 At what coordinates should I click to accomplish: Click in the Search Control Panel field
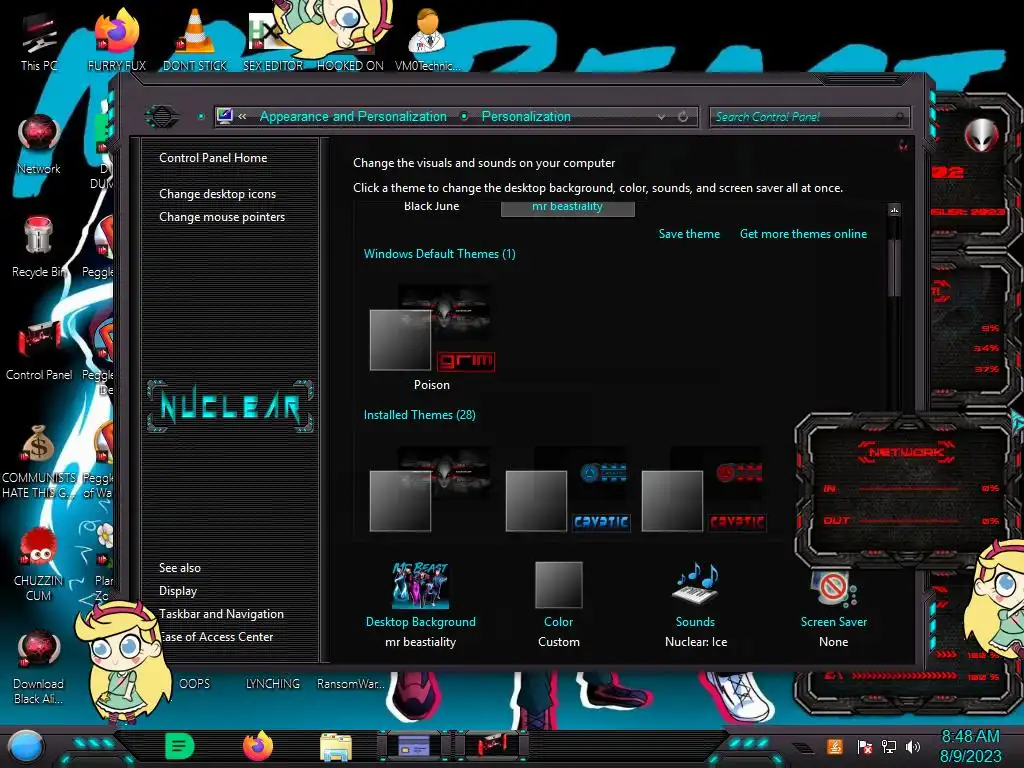808,117
